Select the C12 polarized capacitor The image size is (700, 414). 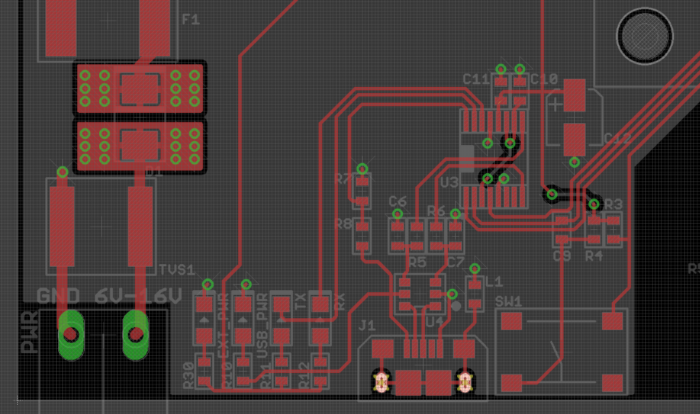tap(574, 116)
